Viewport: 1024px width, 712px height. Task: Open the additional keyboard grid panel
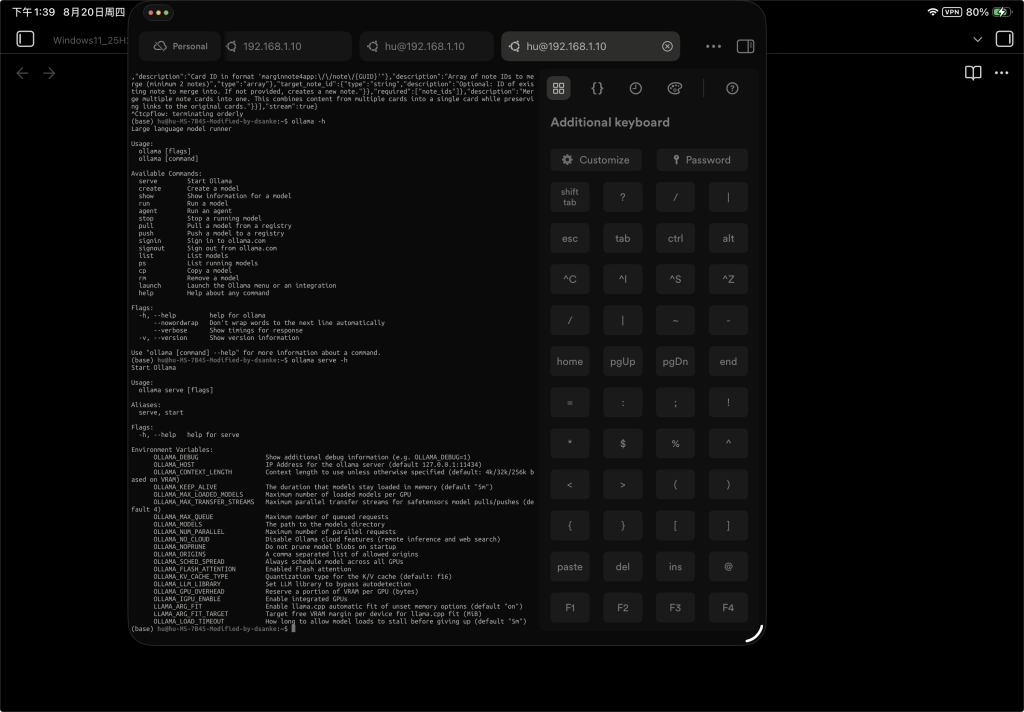558,88
